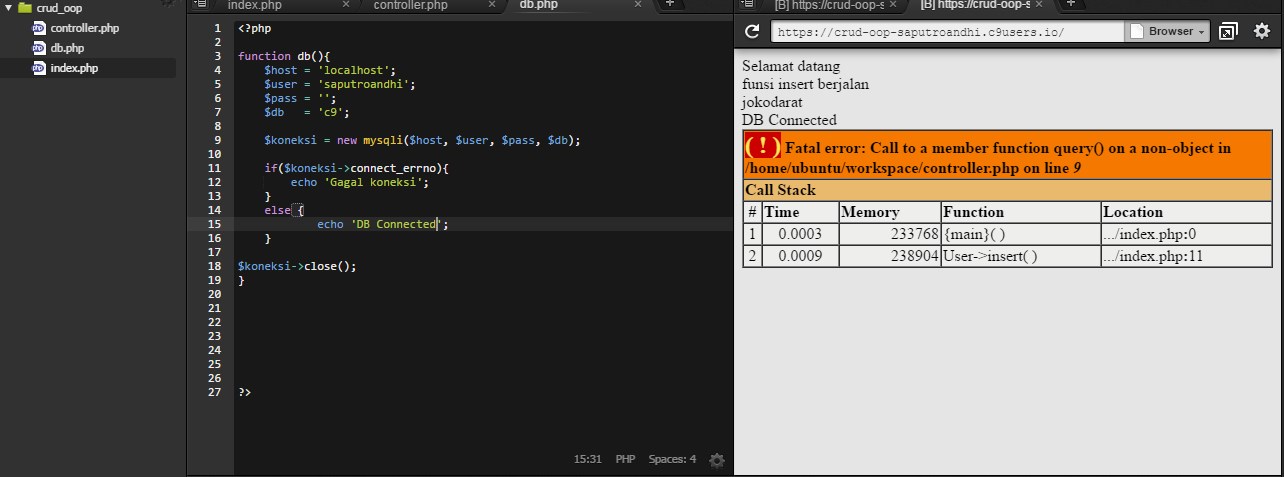
Task: Click the User->insert( ) function cell
Action: 1021,256
